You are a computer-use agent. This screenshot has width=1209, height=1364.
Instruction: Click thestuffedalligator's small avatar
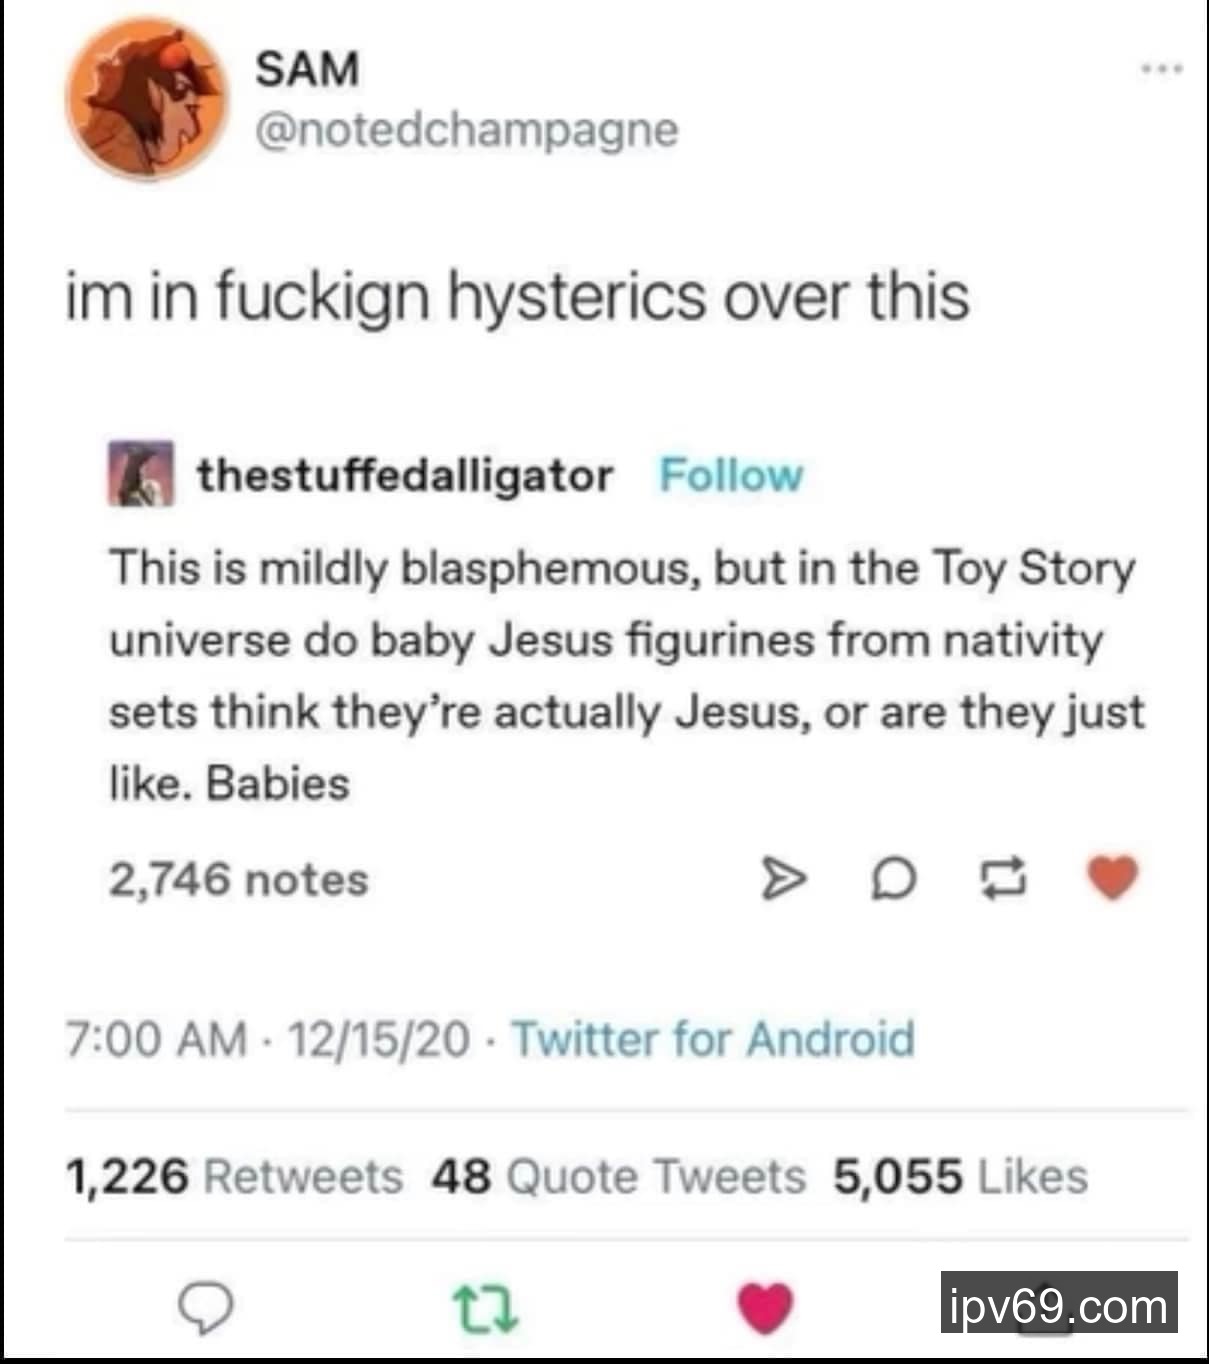click(141, 474)
